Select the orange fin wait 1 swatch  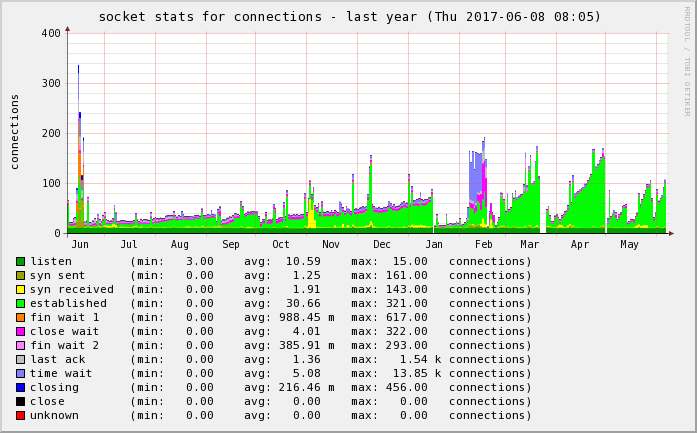point(20,317)
